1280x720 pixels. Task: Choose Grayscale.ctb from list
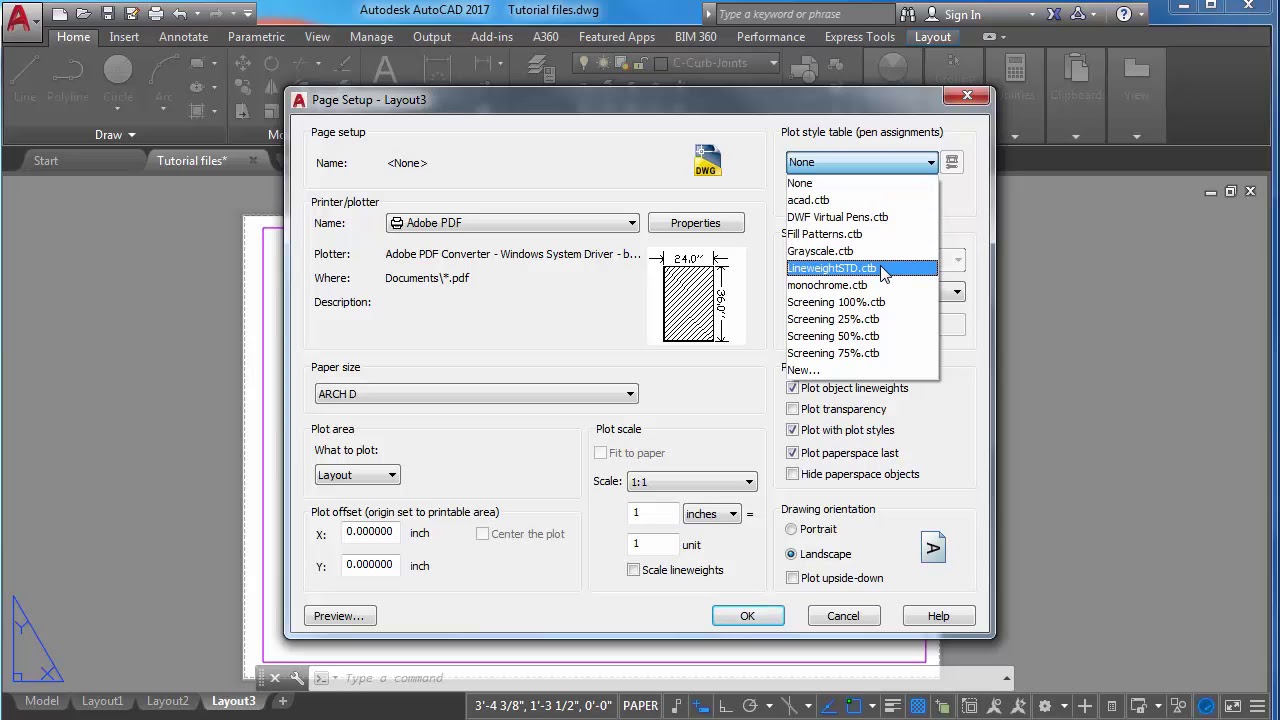[862, 251]
